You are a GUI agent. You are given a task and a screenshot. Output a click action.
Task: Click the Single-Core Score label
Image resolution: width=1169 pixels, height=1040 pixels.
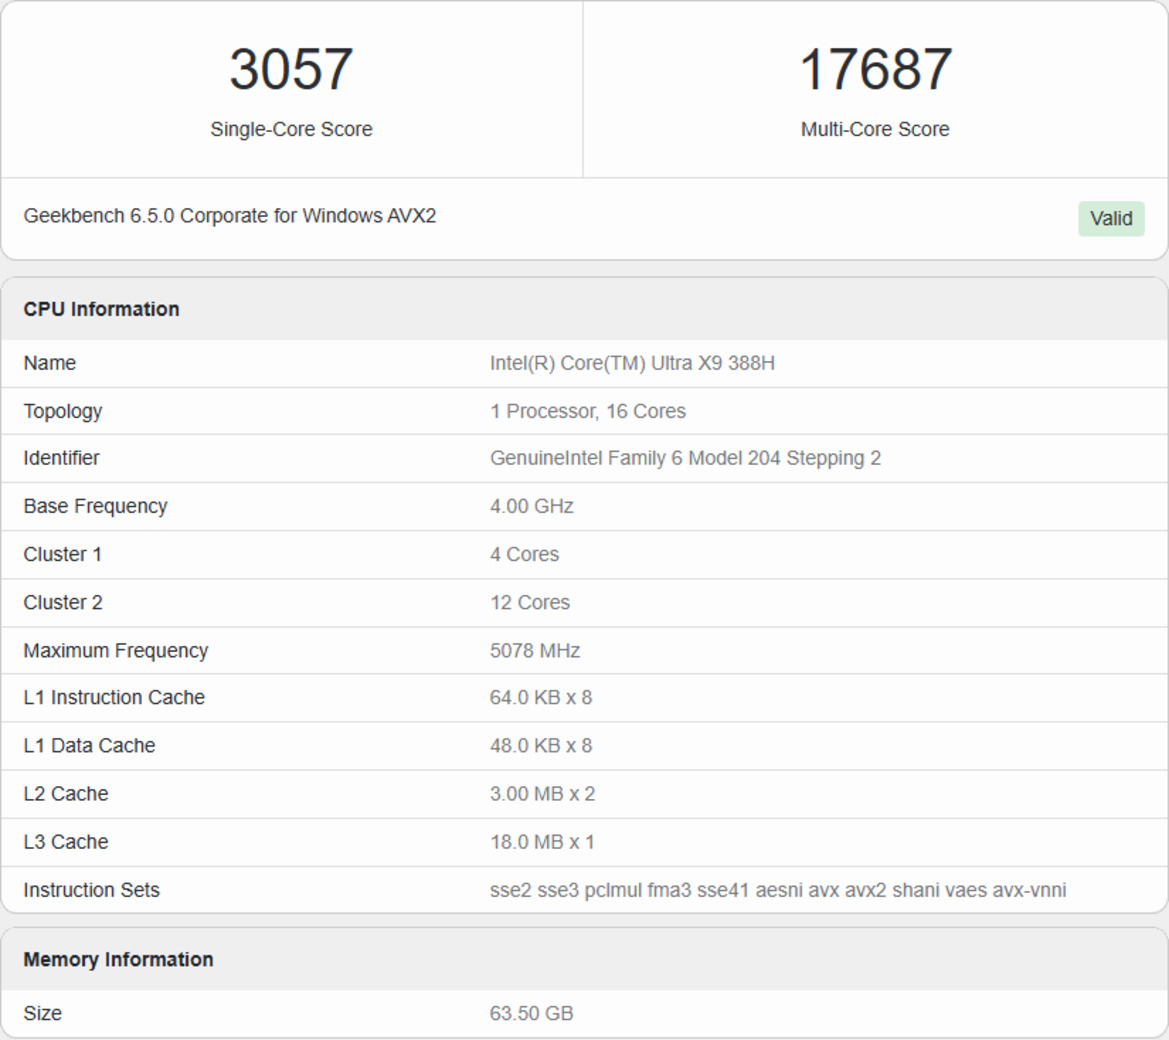(291, 129)
